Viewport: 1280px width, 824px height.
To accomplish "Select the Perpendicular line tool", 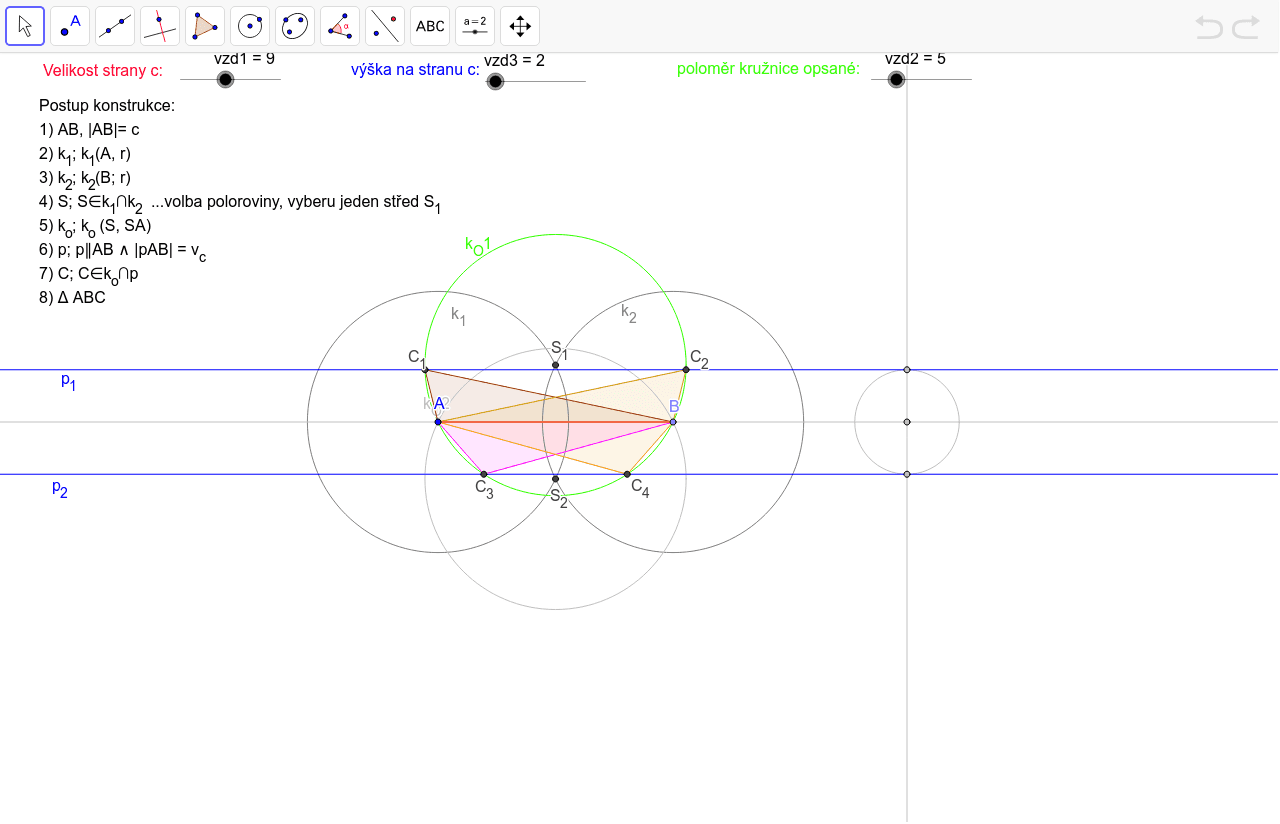I will coord(160,26).
